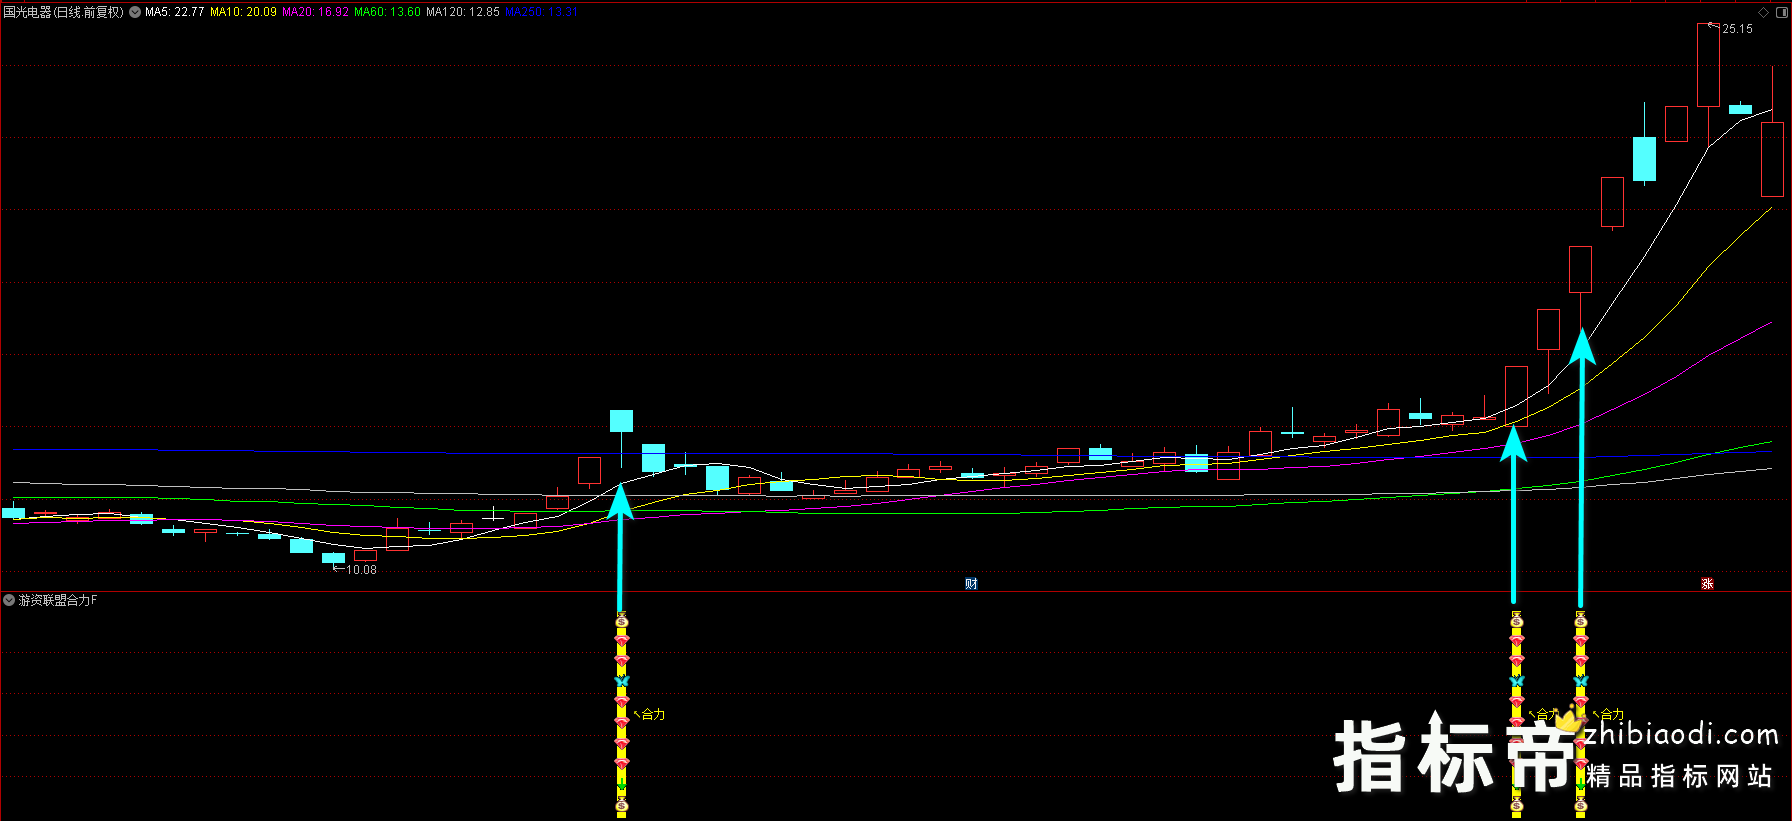Click the top money bag icon on middle signal bar
The height and width of the screenshot is (821, 1792).
[x=1517, y=620]
